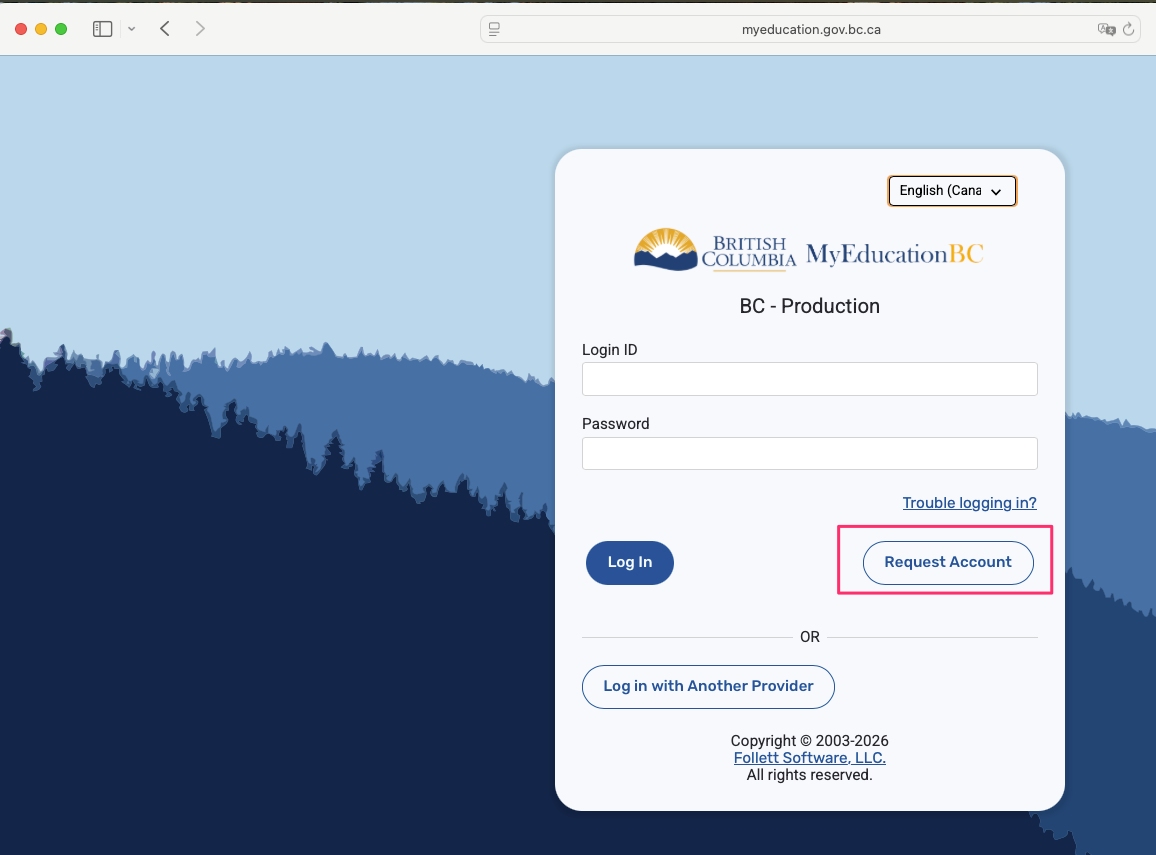Open the Trouble logging in? link
This screenshot has height=855, width=1156.
tap(969, 503)
